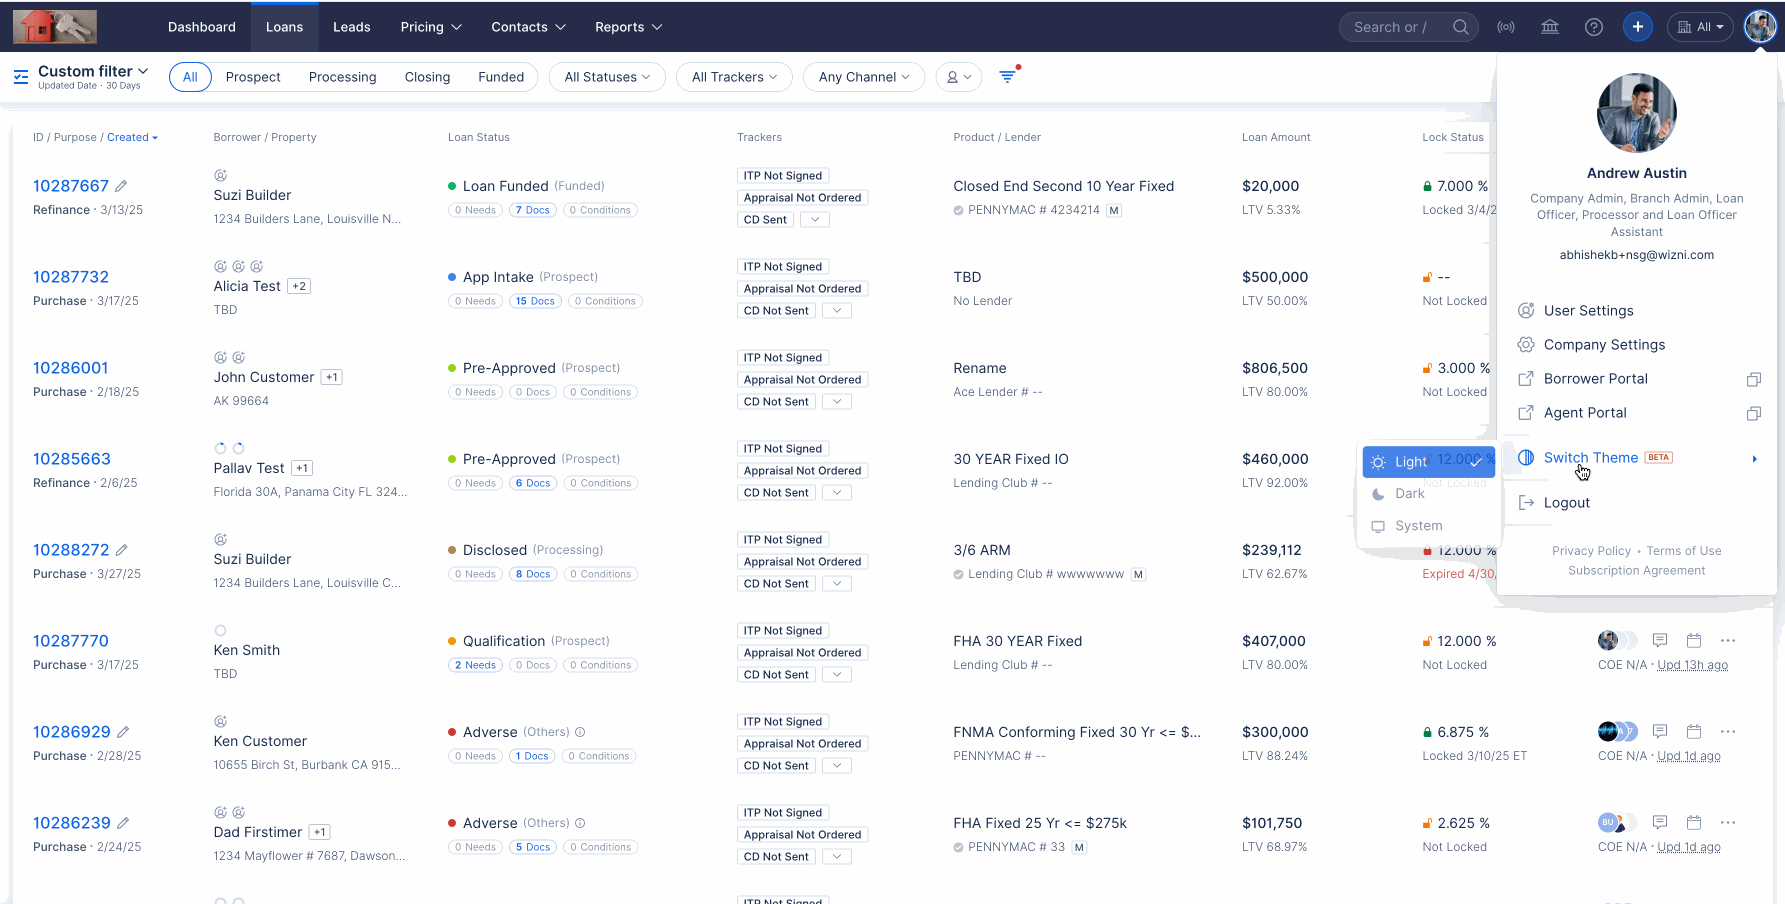1785x904 pixels.
Task: Open the user assignment dropdown
Action: pos(959,77)
